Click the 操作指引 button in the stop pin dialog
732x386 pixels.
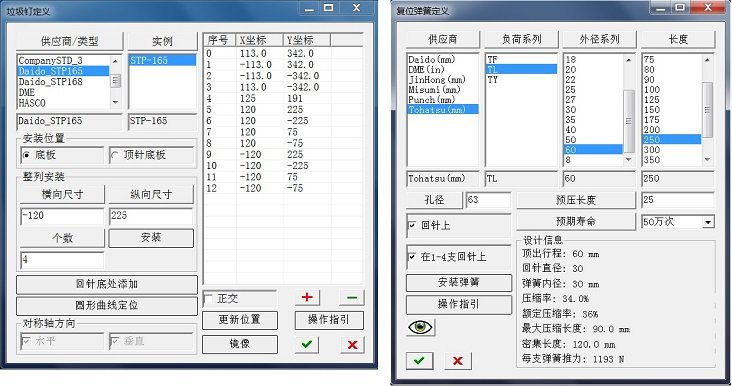[x=329, y=320]
